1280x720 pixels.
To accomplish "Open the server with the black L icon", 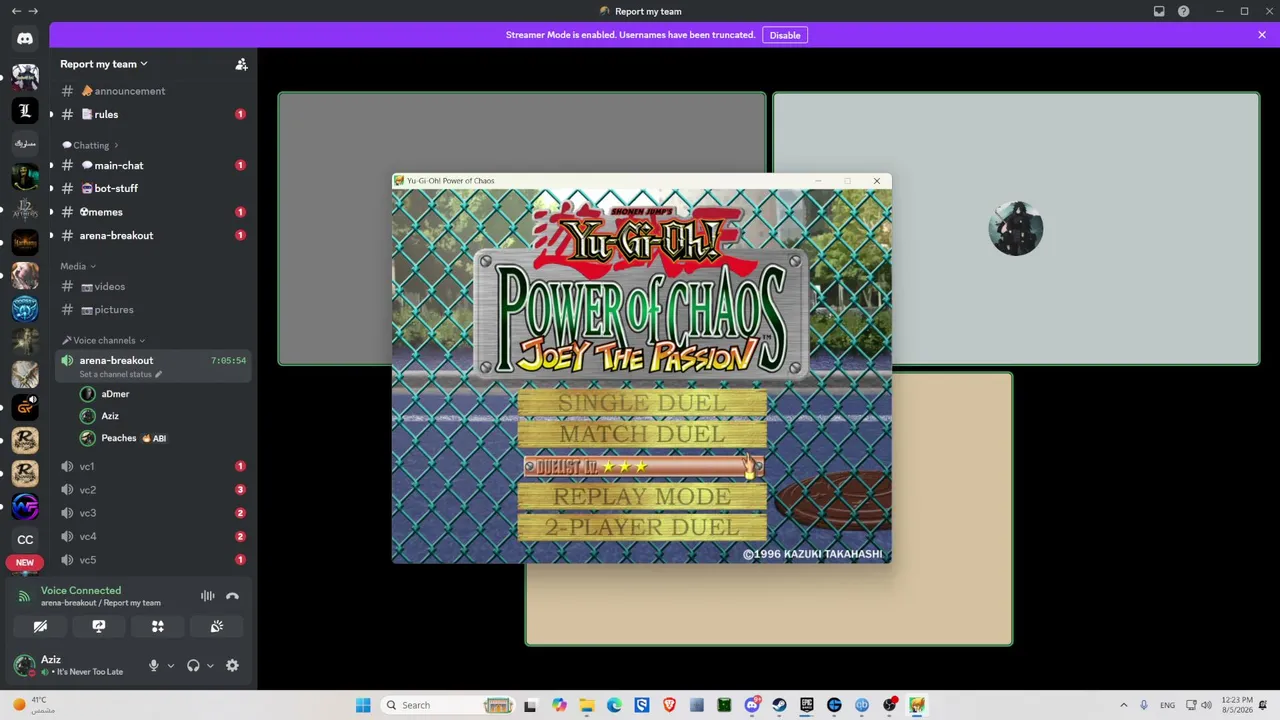I will 25,110.
